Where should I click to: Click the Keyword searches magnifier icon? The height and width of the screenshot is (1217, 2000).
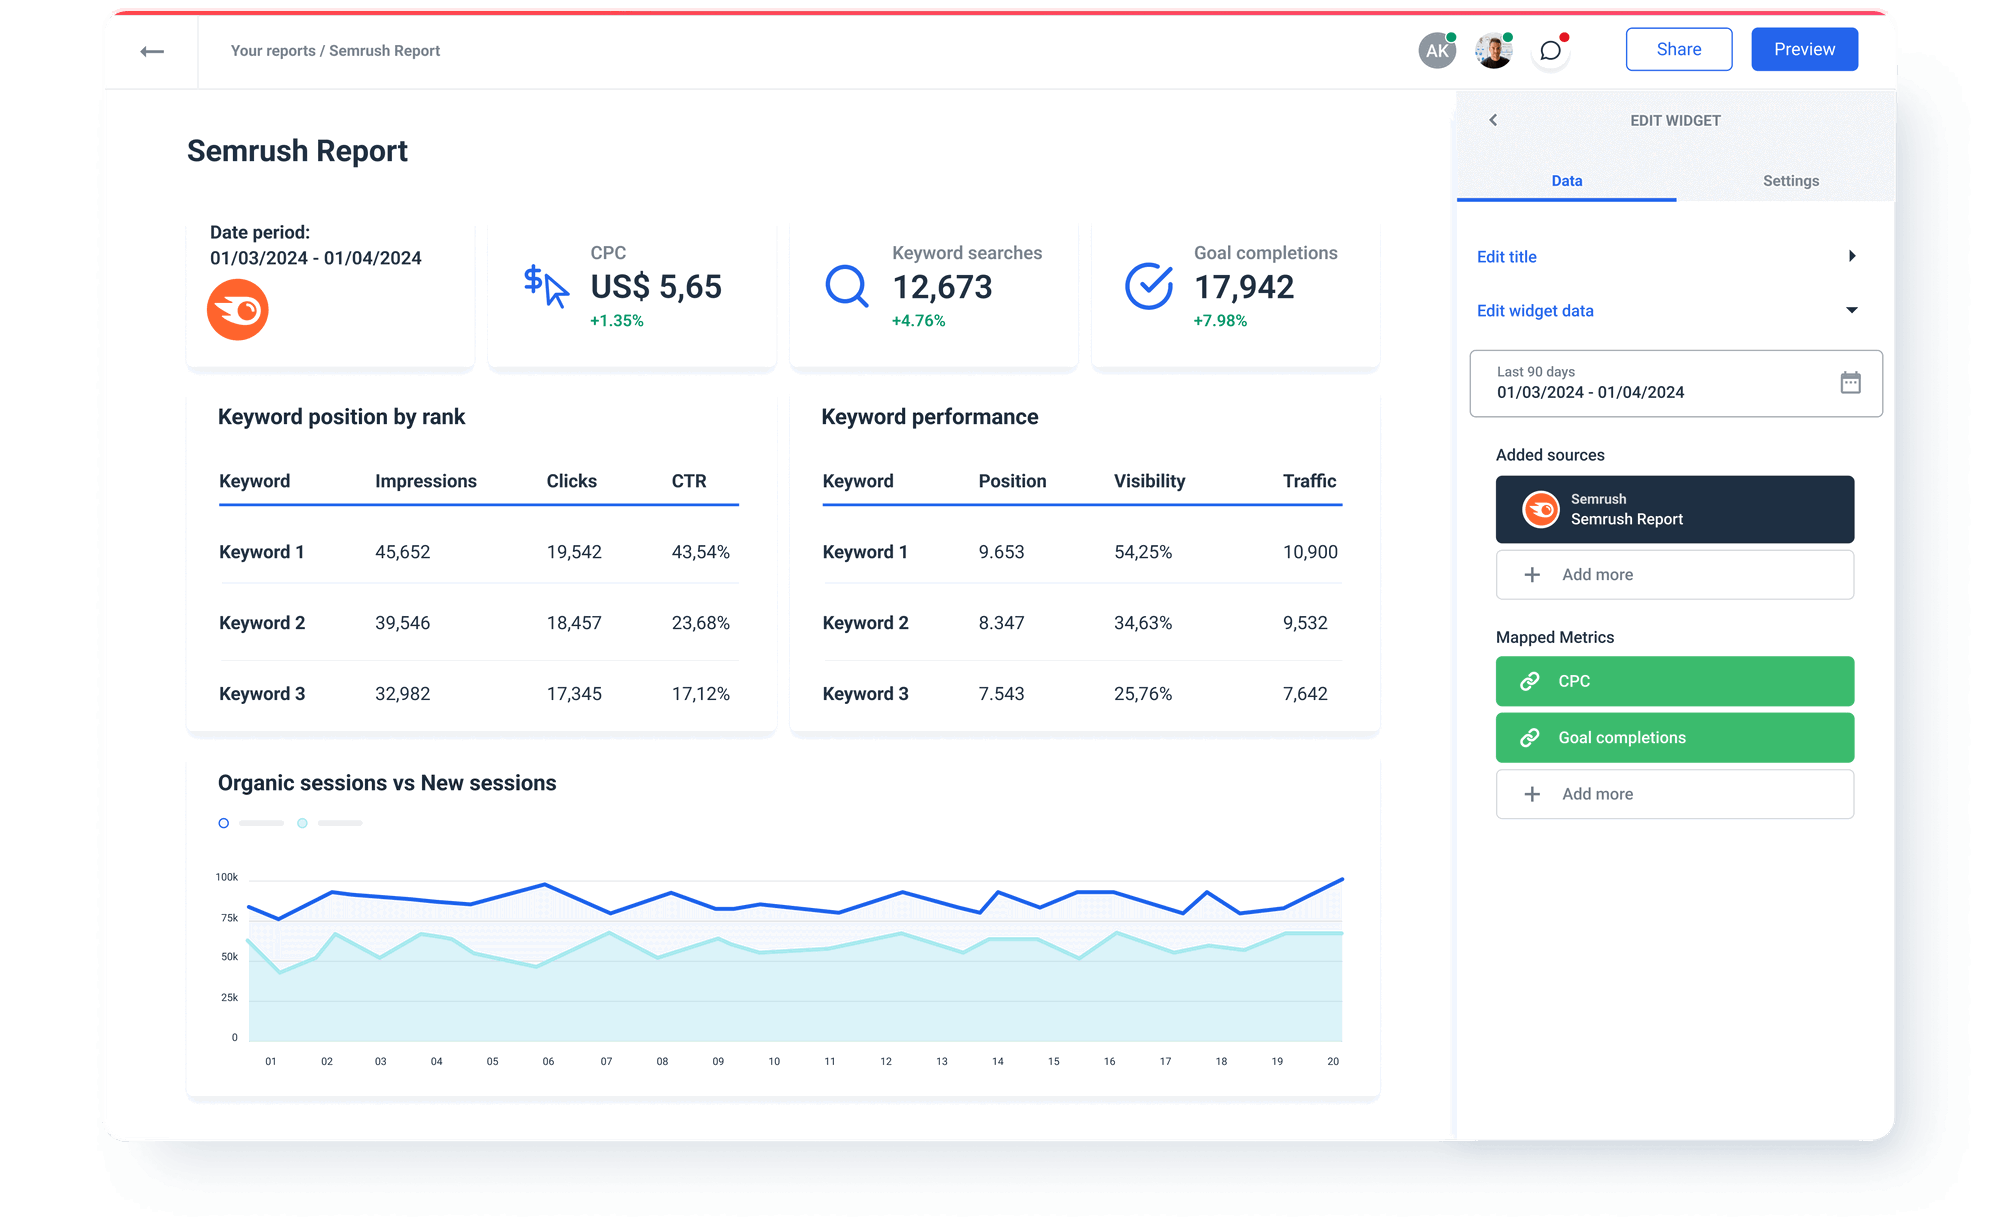point(845,287)
